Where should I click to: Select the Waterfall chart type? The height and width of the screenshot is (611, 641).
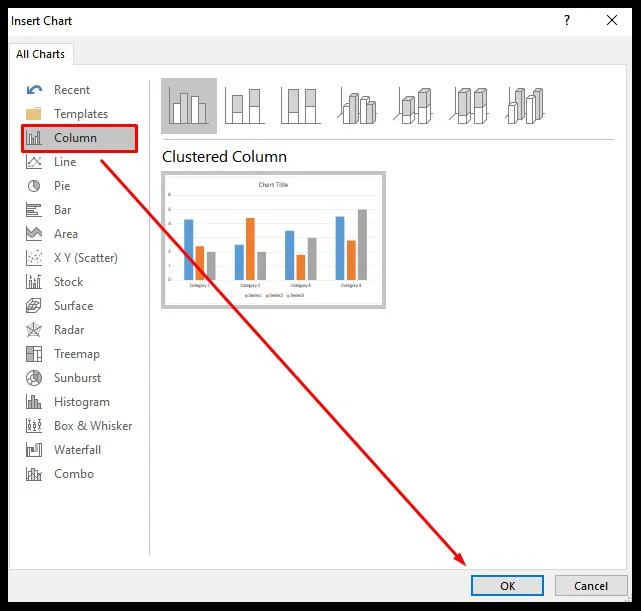coord(77,450)
